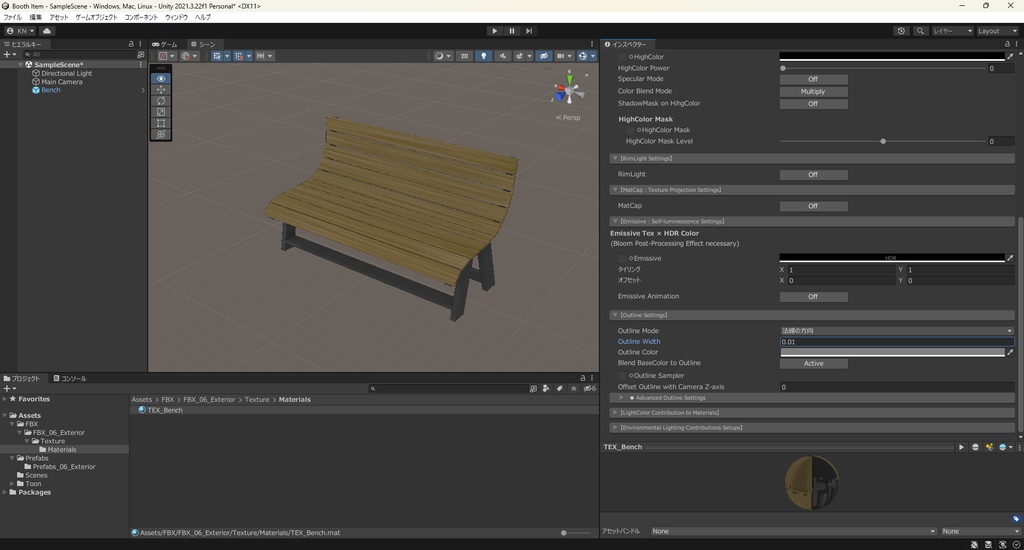The height and width of the screenshot is (550, 1024).
Task: Toggle 2D view mode in scene
Action: (x=464, y=56)
